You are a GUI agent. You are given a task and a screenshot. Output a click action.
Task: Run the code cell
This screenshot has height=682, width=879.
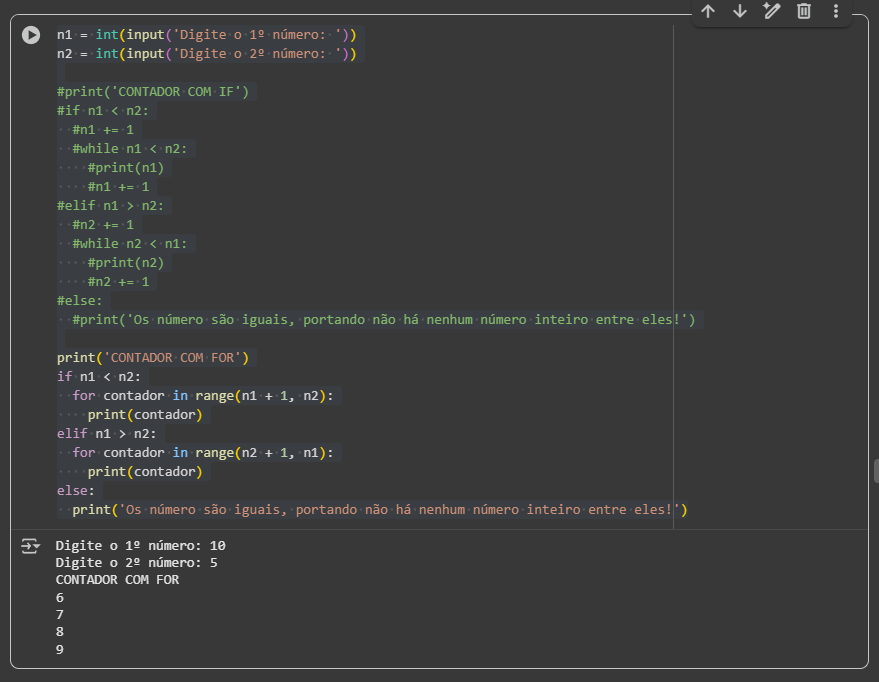32,35
